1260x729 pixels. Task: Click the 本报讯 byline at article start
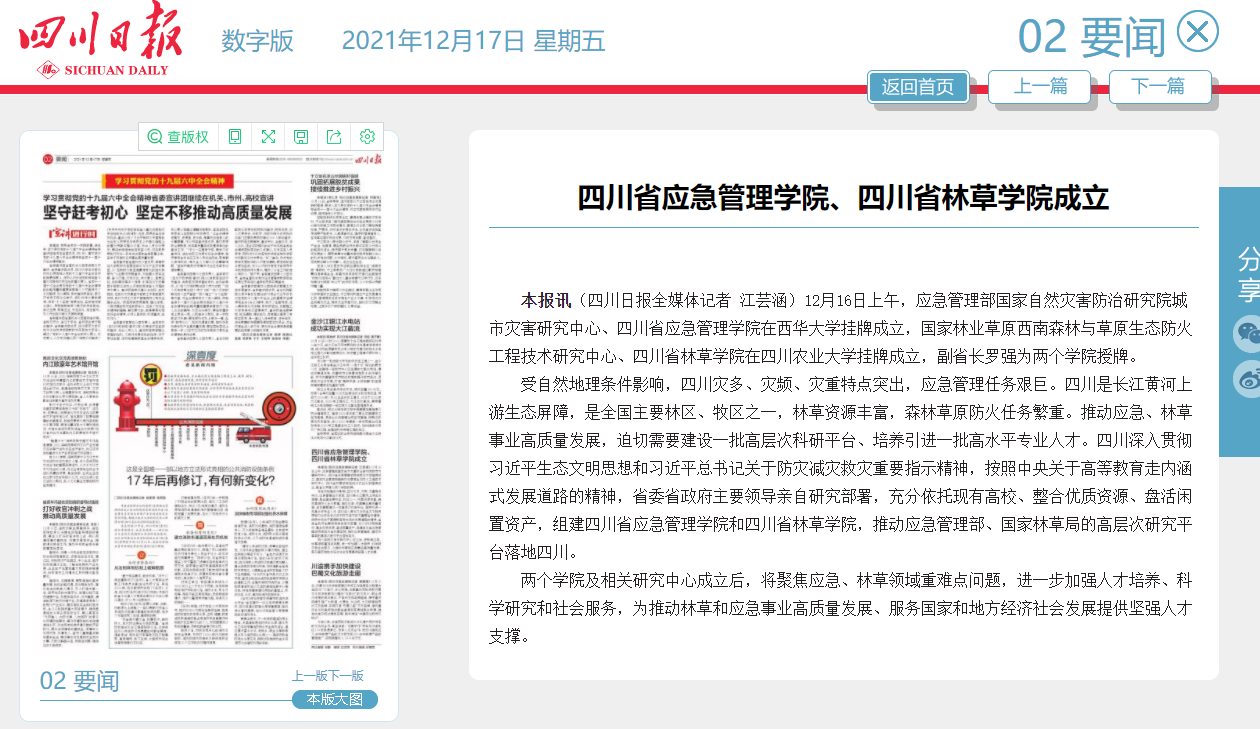545,300
